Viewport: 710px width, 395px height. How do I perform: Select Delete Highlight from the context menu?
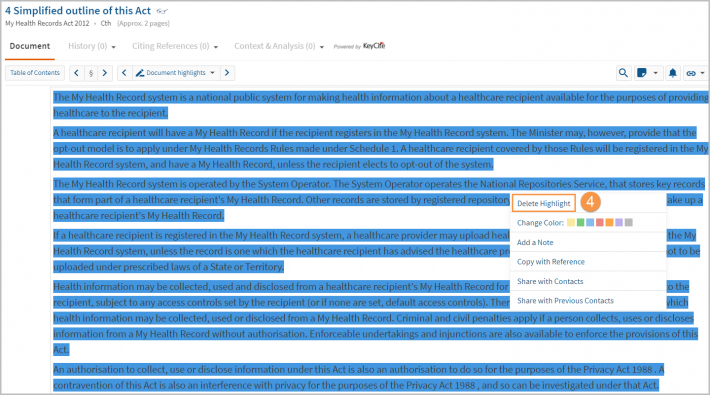coord(544,203)
